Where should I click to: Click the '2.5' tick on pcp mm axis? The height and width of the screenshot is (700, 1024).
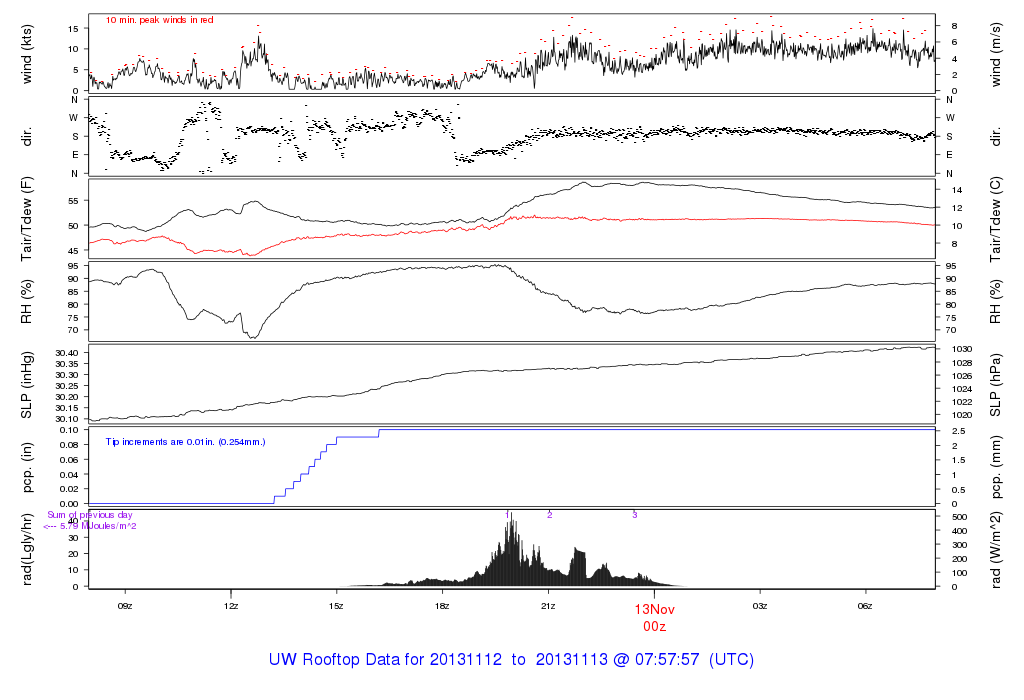959,432
